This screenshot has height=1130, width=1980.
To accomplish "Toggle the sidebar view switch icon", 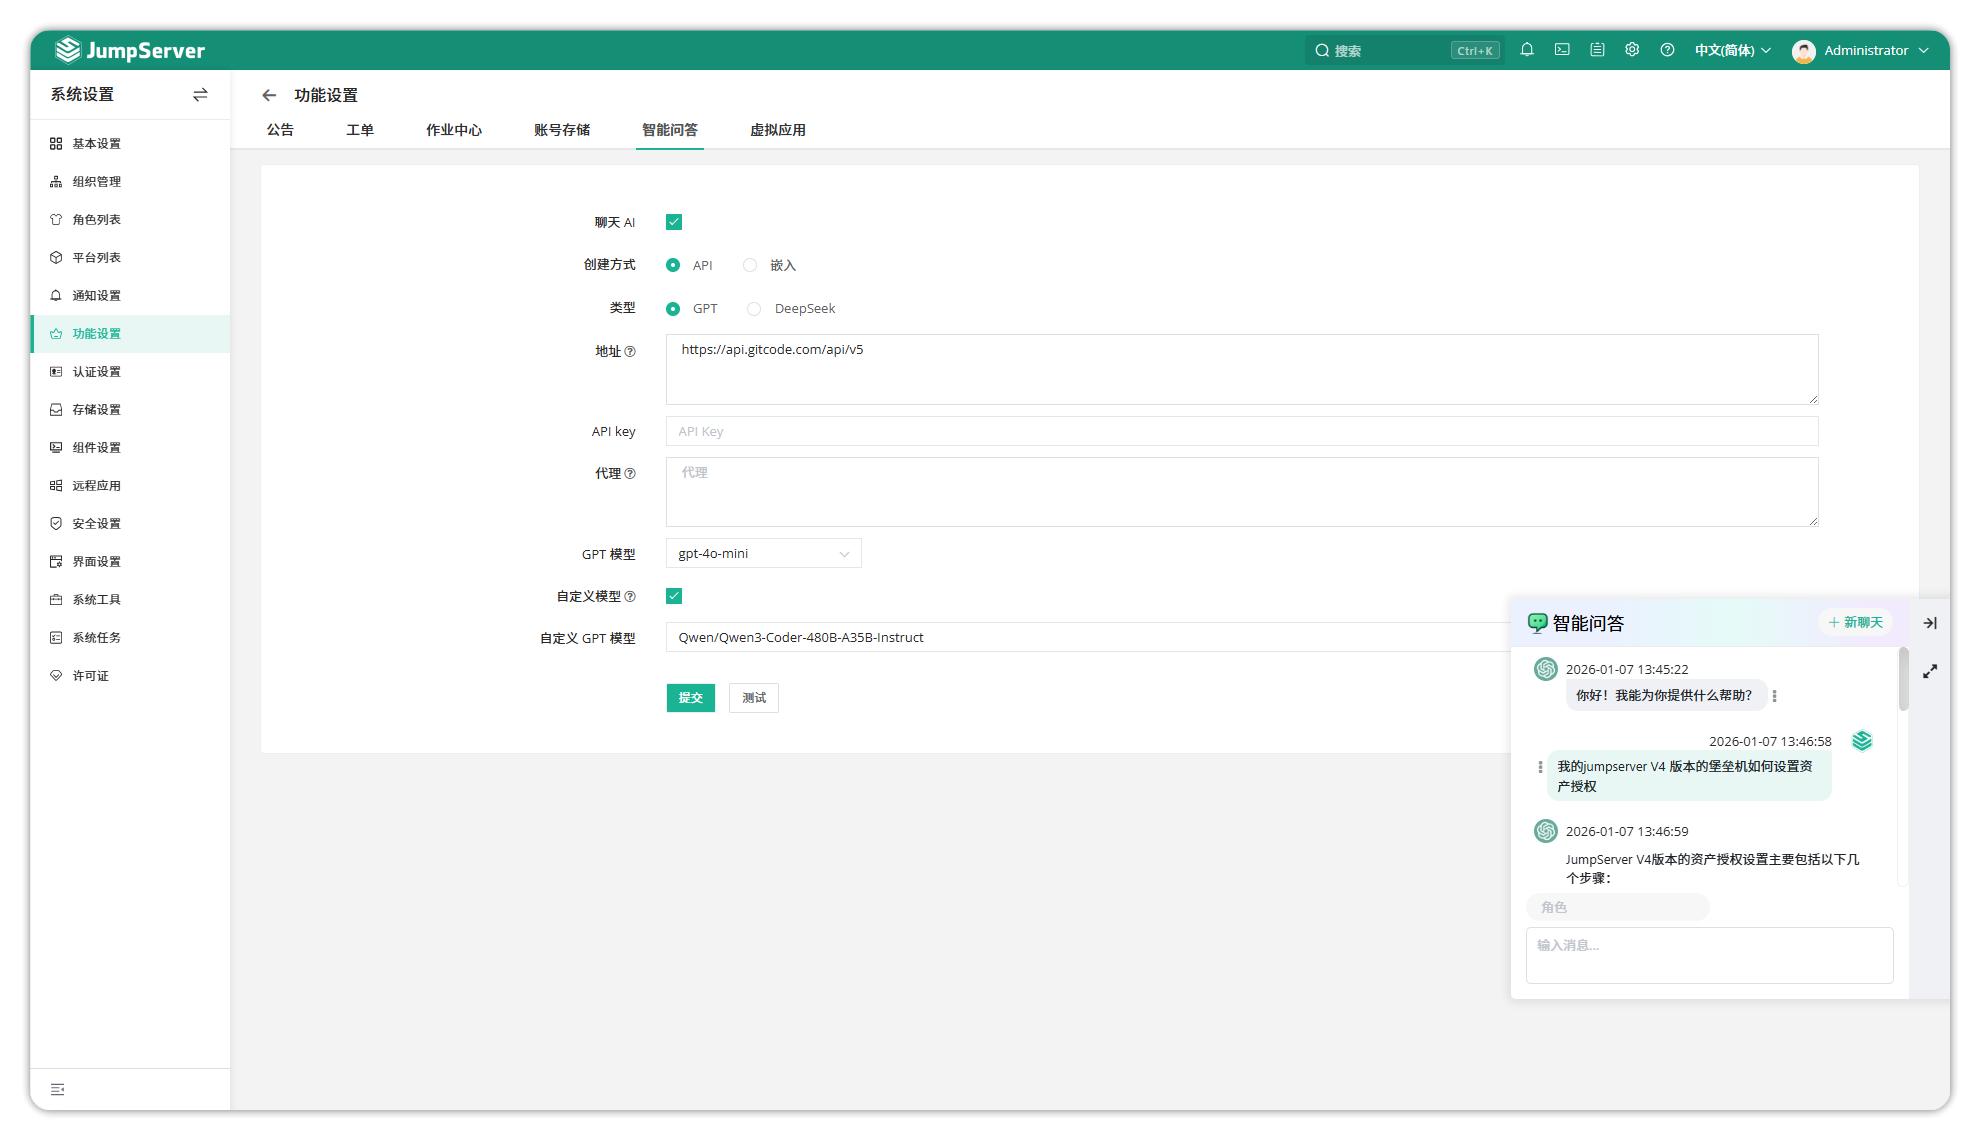I will (x=200, y=94).
